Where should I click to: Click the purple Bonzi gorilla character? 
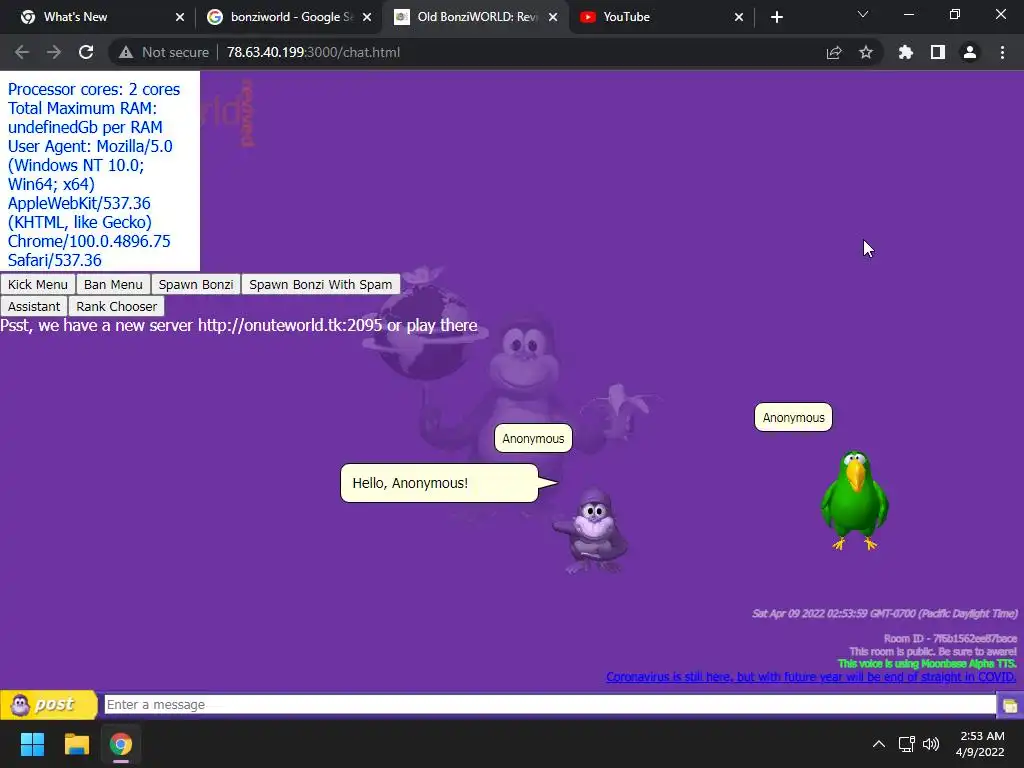(x=591, y=531)
